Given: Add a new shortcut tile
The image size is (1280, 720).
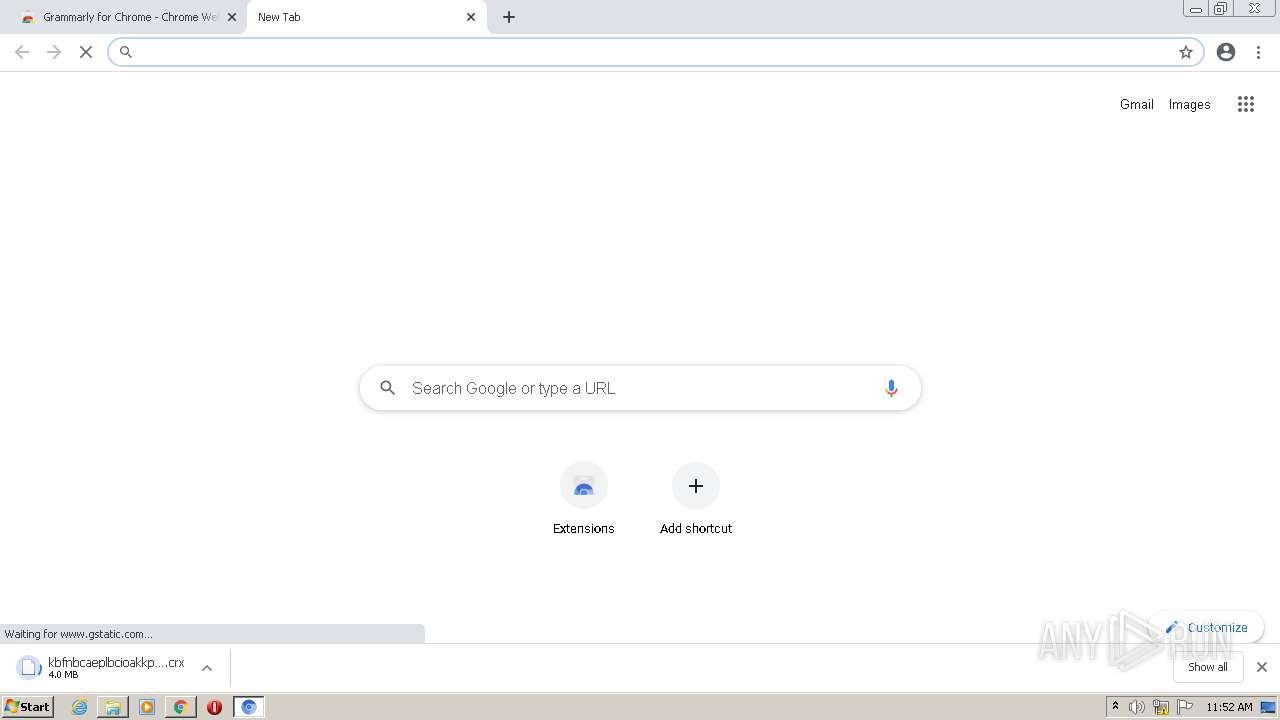Looking at the screenshot, I should click(x=696, y=499).
